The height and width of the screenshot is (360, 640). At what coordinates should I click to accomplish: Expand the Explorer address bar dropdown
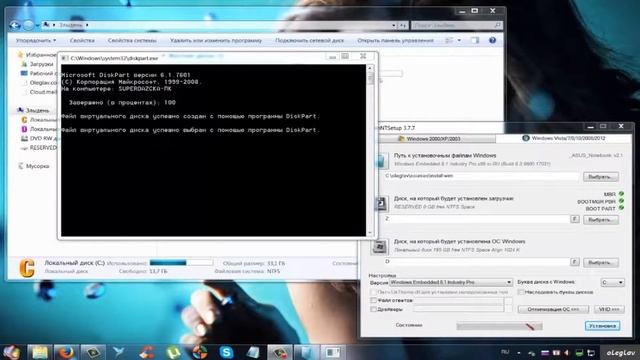tap(393, 25)
